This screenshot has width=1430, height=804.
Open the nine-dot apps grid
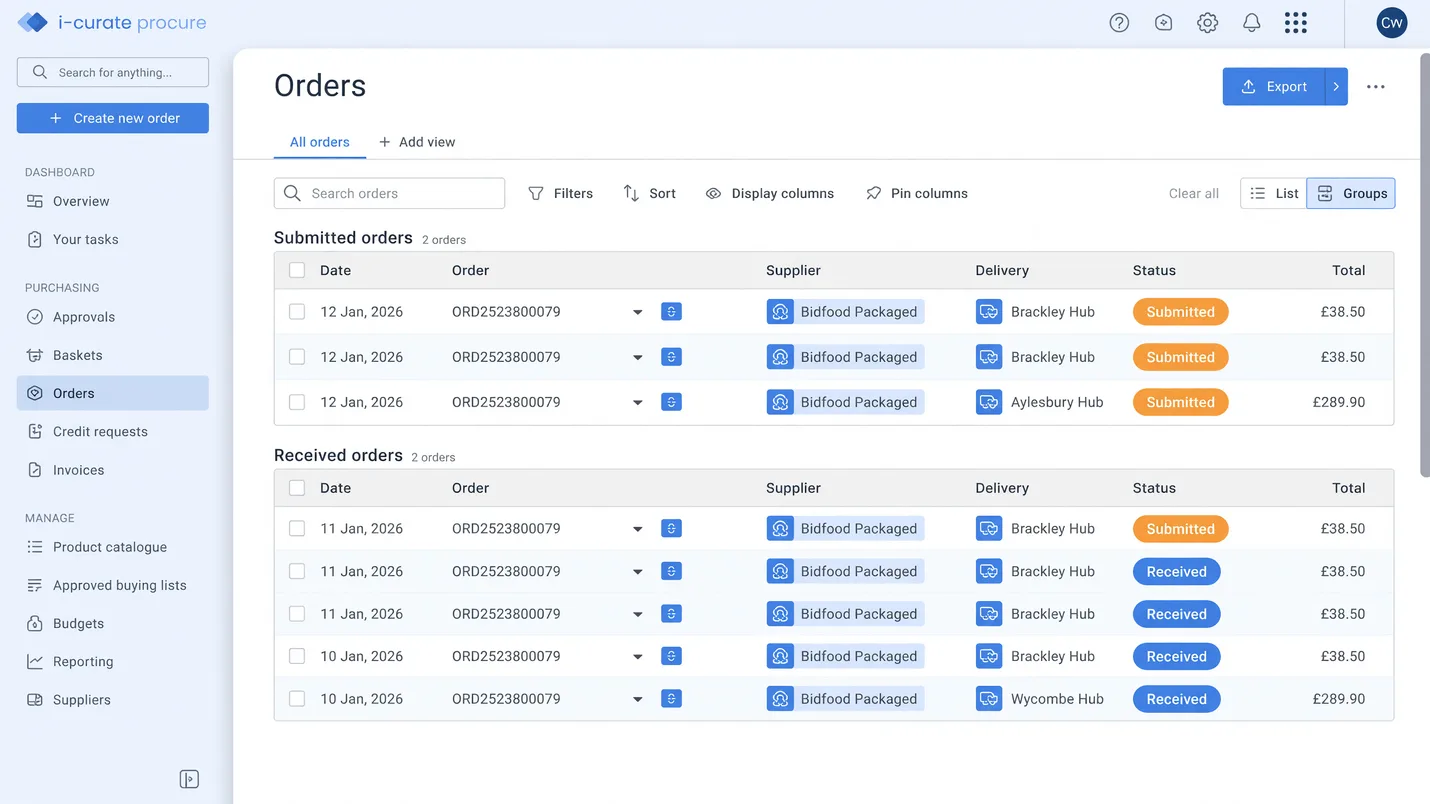pyautogui.click(x=1295, y=23)
